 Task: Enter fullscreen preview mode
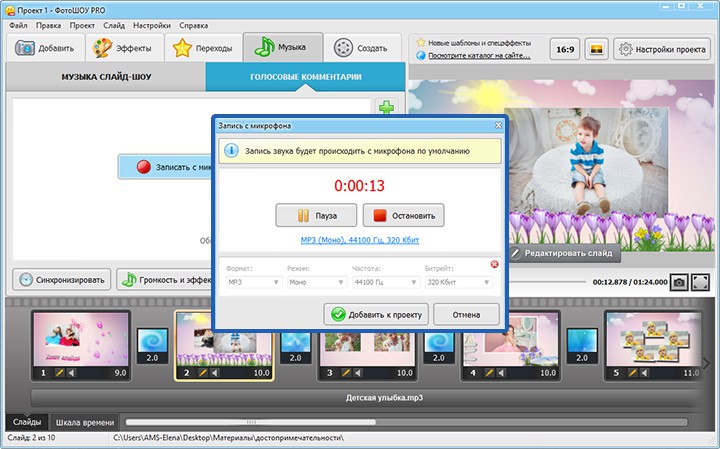point(701,282)
